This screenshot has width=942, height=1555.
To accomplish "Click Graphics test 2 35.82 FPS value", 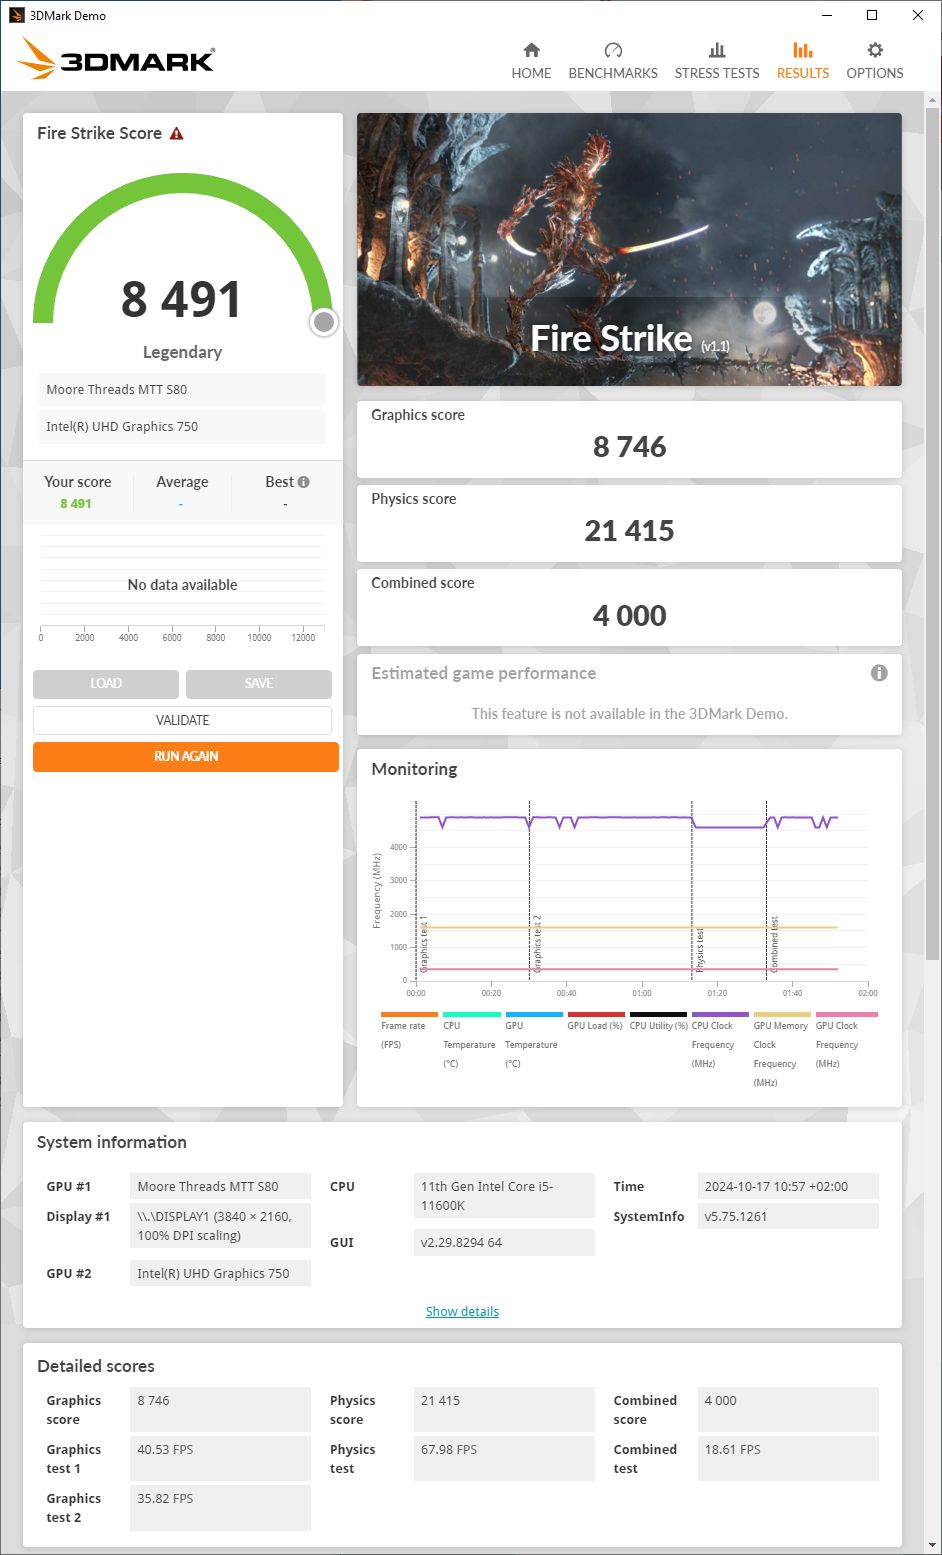I will coord(220,1508).
